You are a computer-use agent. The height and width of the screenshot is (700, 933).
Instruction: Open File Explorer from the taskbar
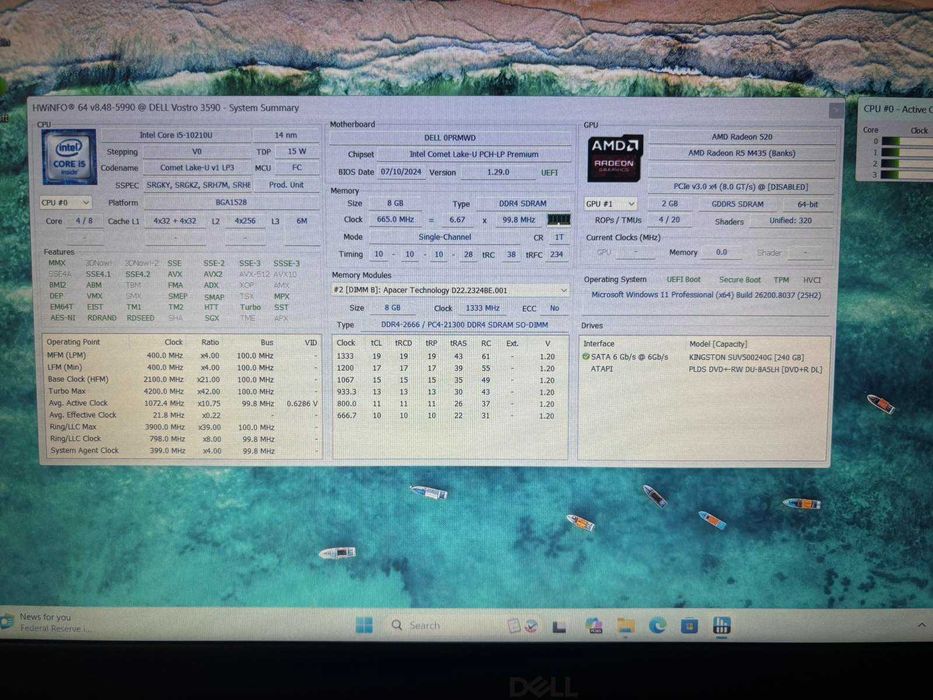tap(625, 626)
